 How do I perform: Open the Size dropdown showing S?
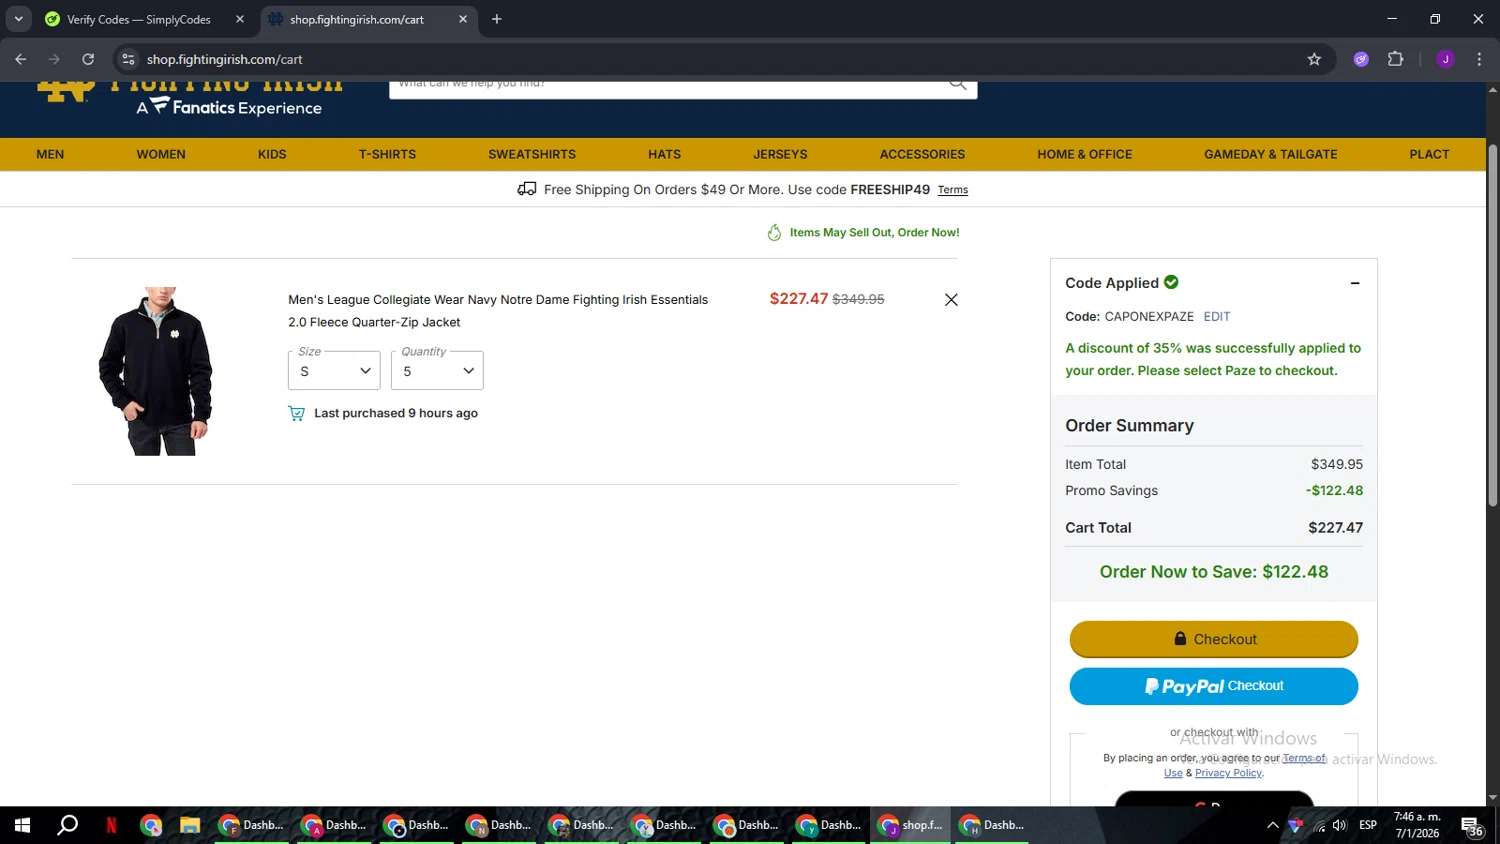[334, 371]
